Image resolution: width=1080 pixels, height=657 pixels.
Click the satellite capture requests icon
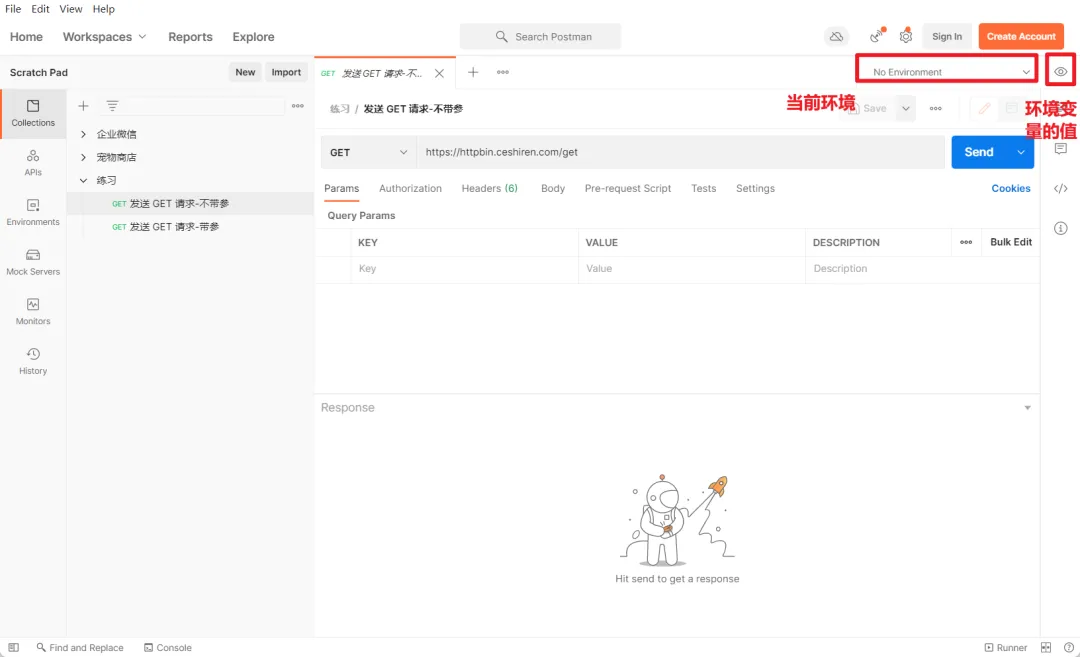click(876, 36)
